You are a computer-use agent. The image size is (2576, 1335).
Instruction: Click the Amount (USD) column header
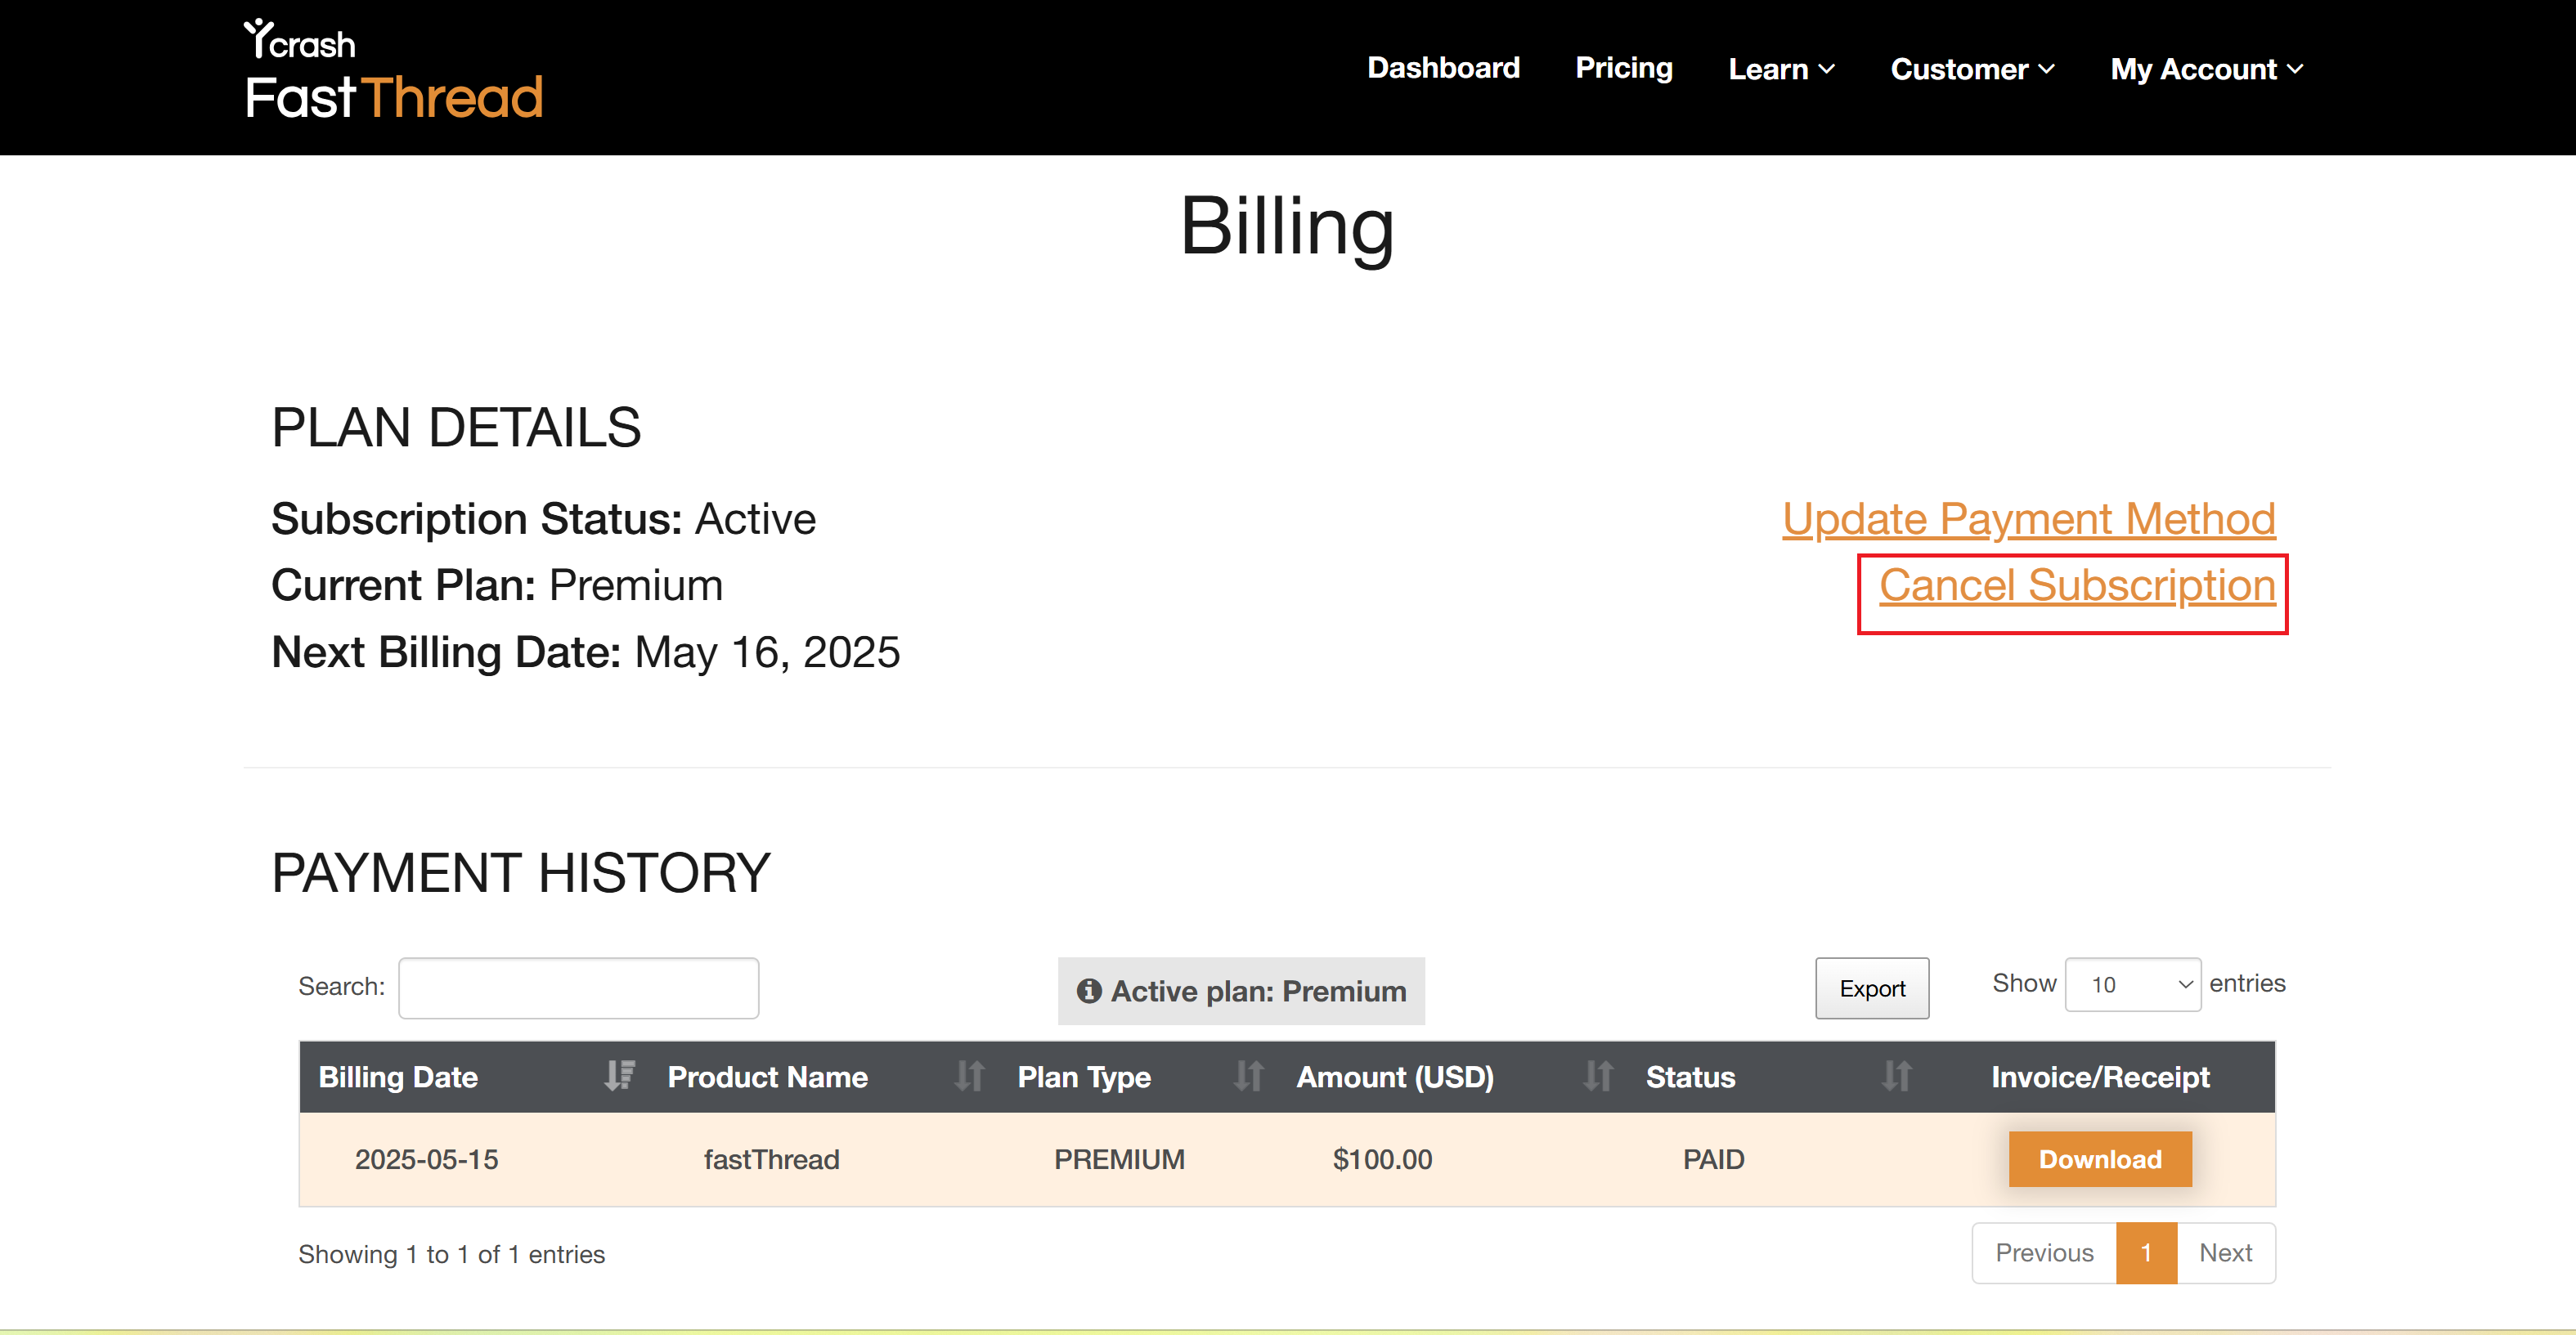[1453, 1076]
